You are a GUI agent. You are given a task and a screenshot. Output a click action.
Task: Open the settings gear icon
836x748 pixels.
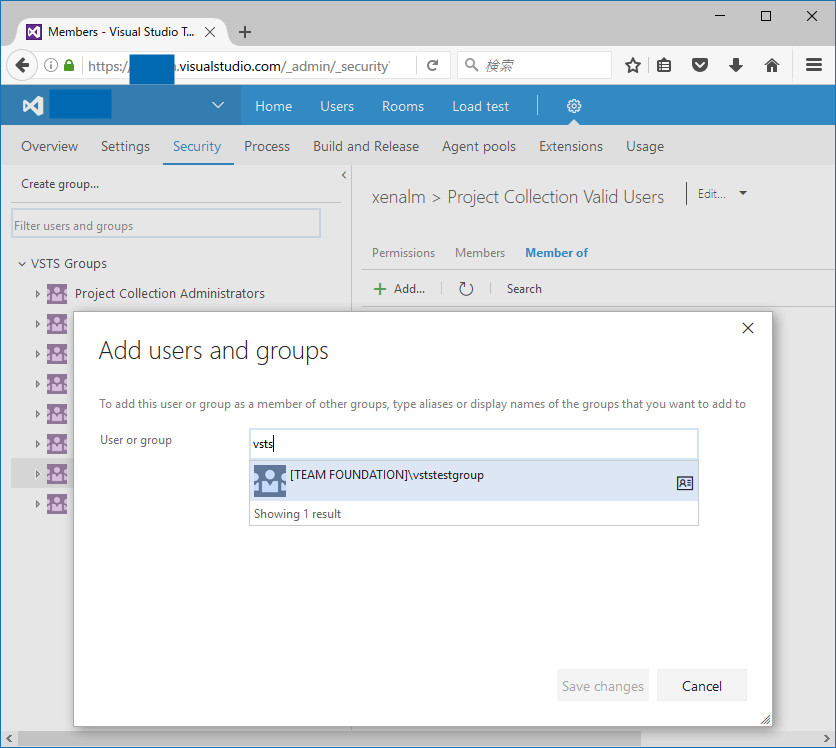574,106
